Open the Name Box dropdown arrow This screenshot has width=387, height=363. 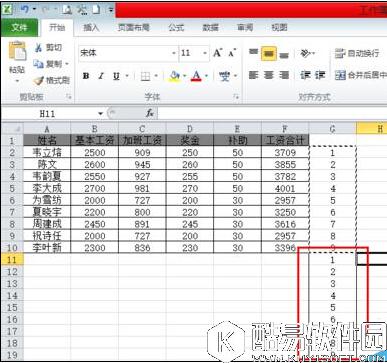pyautogui.click(x=100, y=114)
